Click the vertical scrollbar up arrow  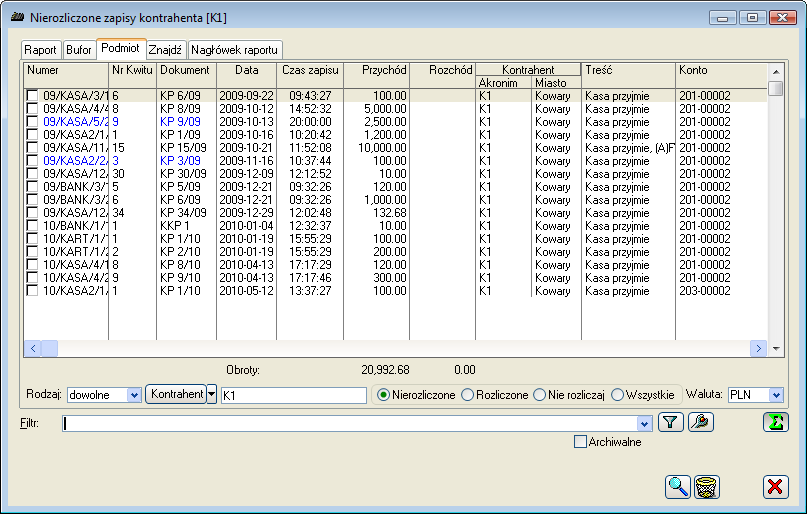click(x=776, y=71)
